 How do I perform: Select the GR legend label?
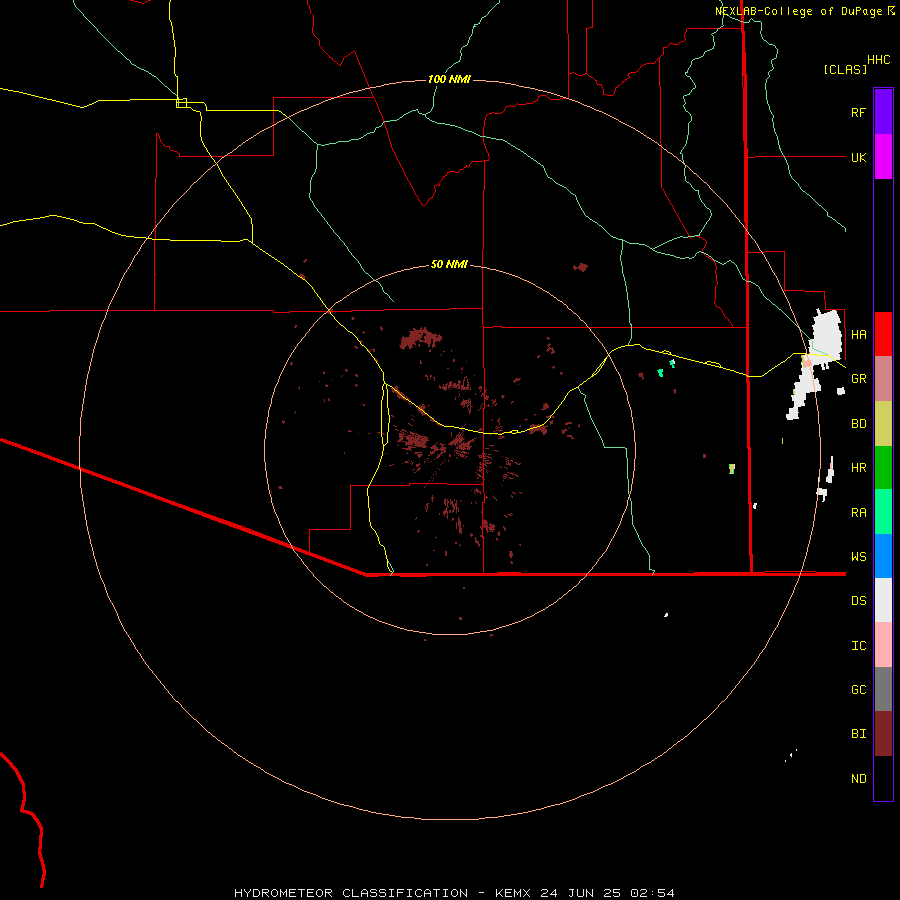click(x=858, y=379)
